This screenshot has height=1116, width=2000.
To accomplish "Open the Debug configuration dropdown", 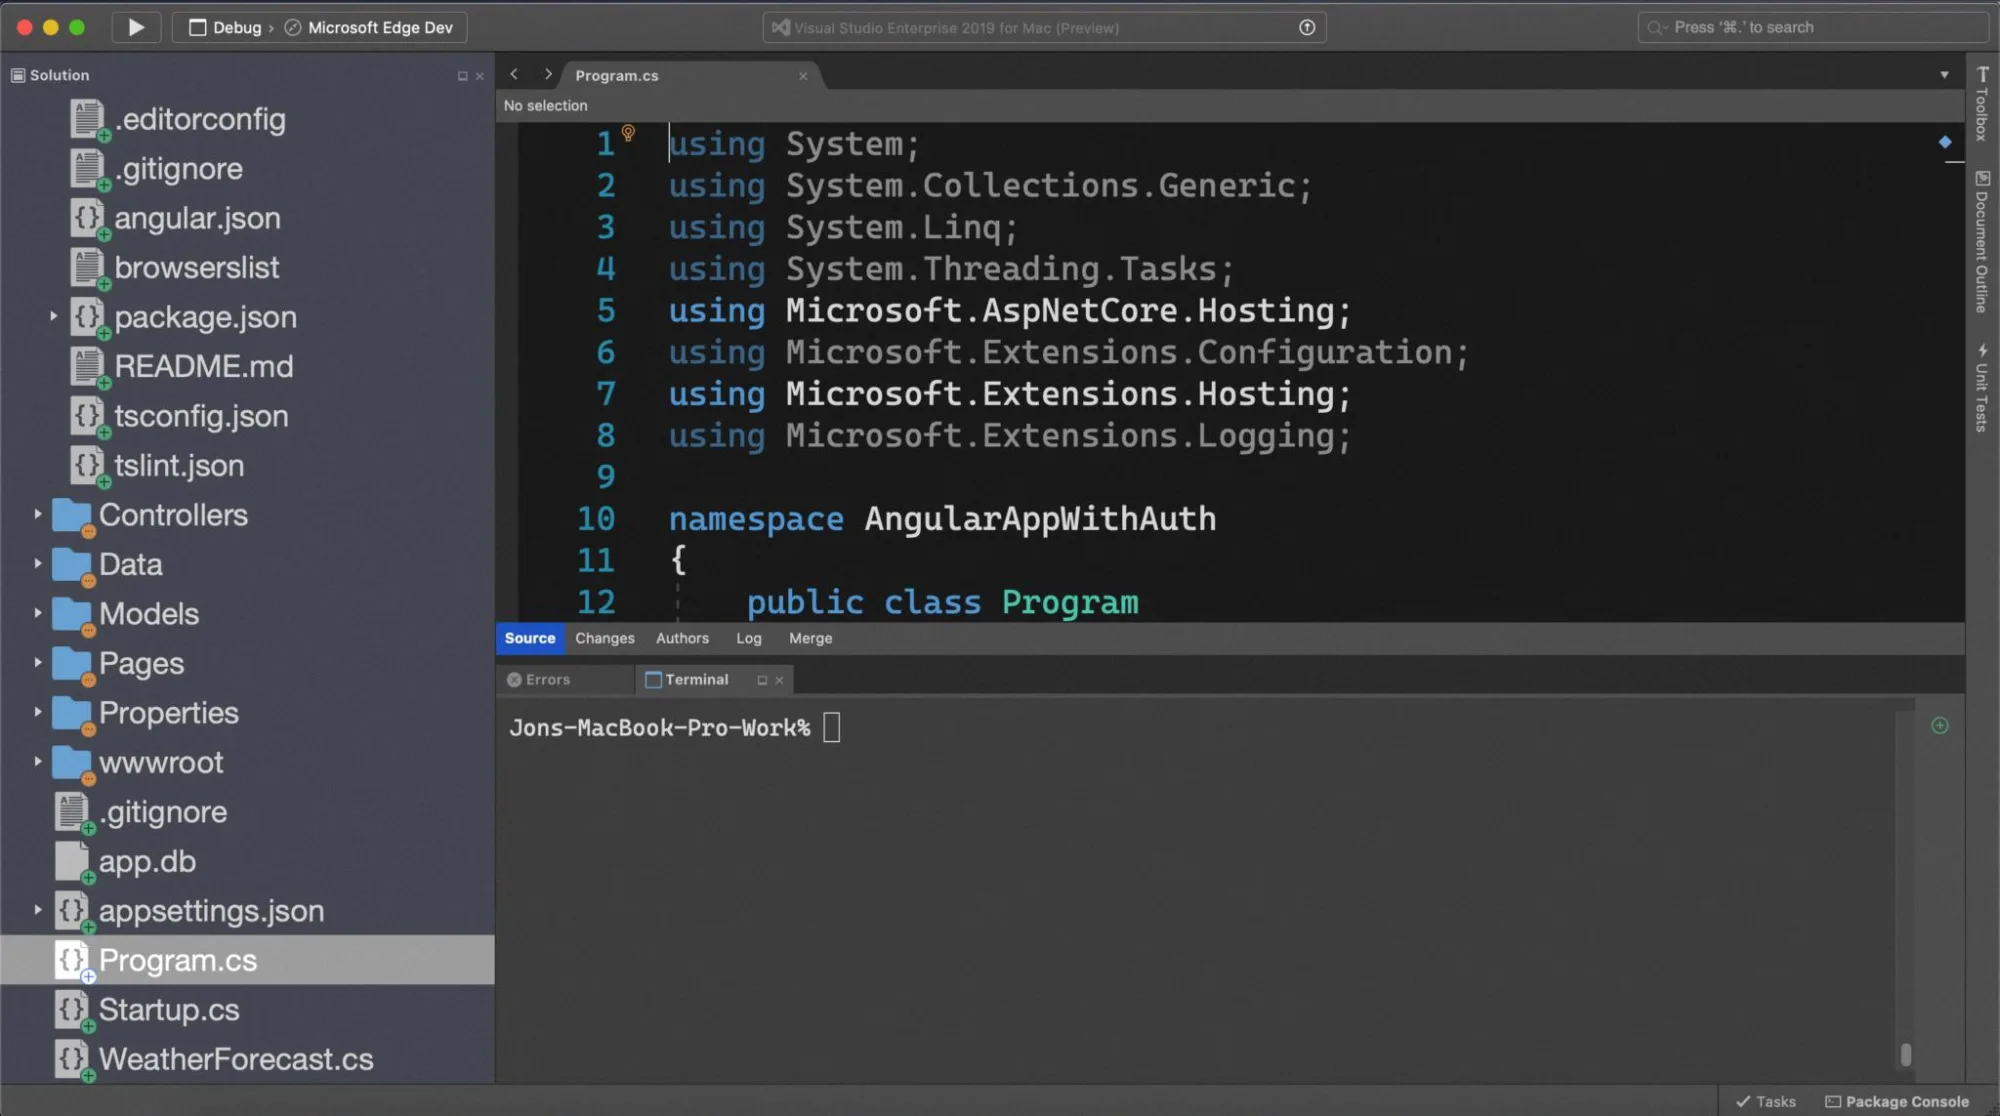I will 235,26.
